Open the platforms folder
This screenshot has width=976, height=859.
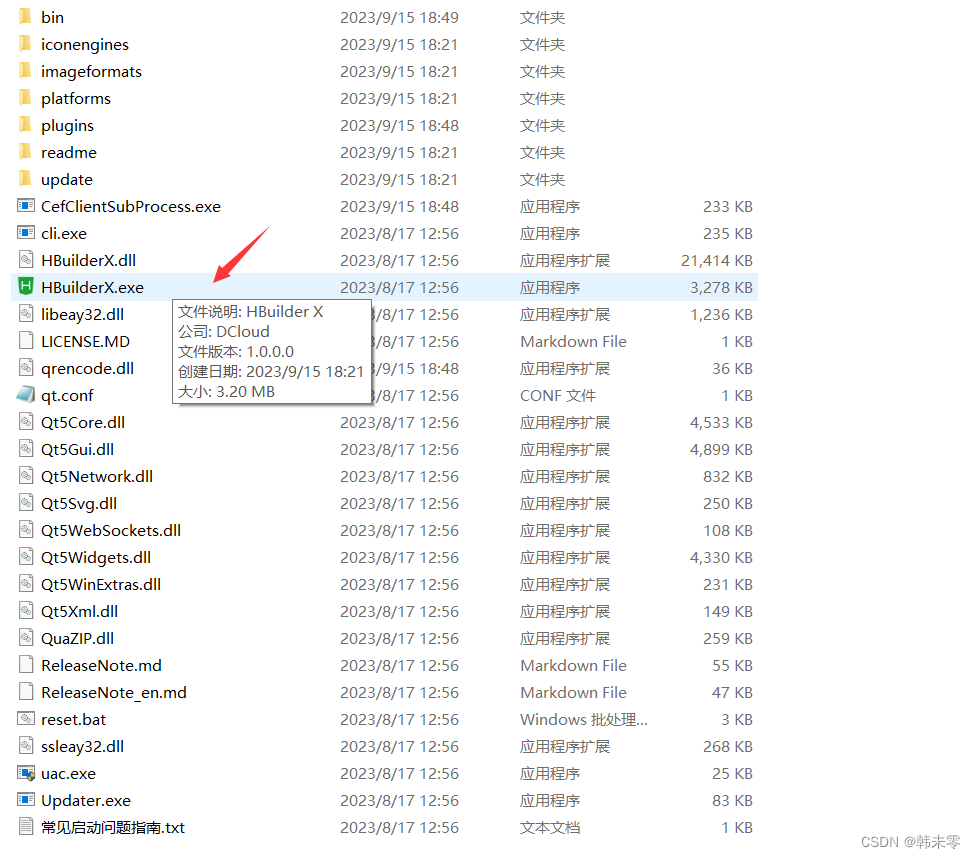click(x=76, y=98)
